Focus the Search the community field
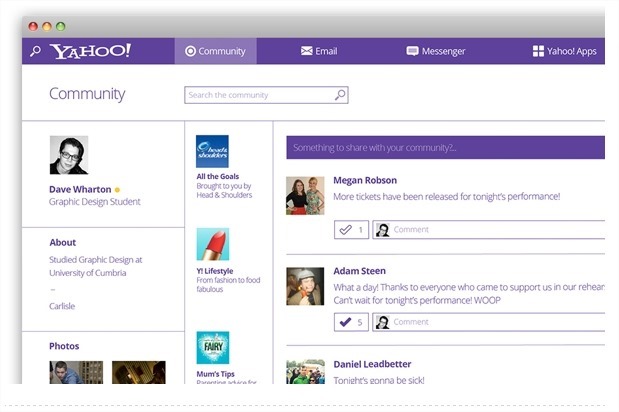The height and width of the screenshot is (412, 619). pyautogui.click(x=266, y=95)
